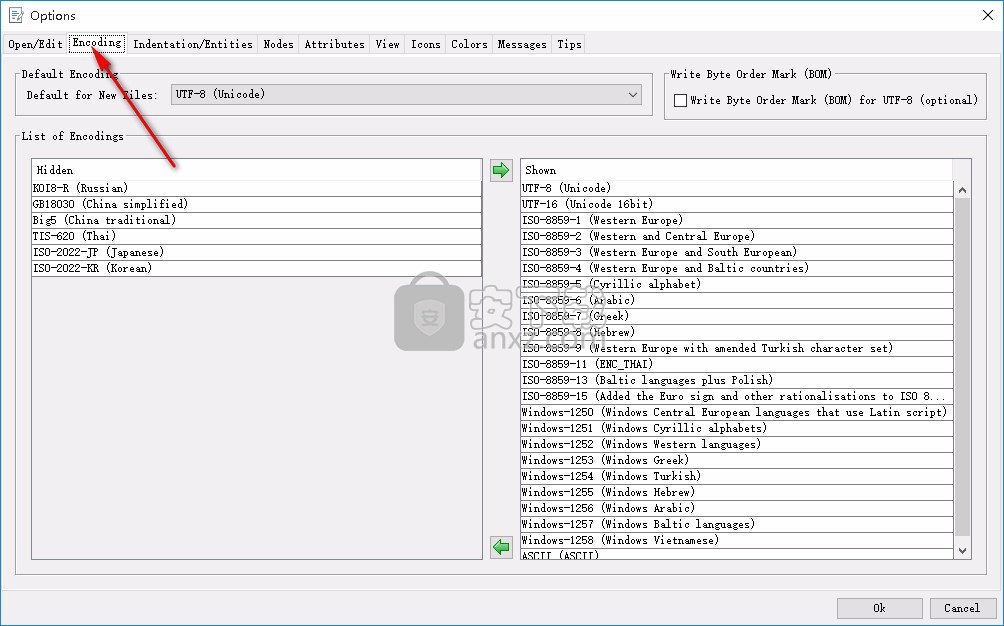The width and height of the screenshot is (1004, 626).
Task: Select KOI8-R (Russian) in Hidden list
Action: click(256, 188)
